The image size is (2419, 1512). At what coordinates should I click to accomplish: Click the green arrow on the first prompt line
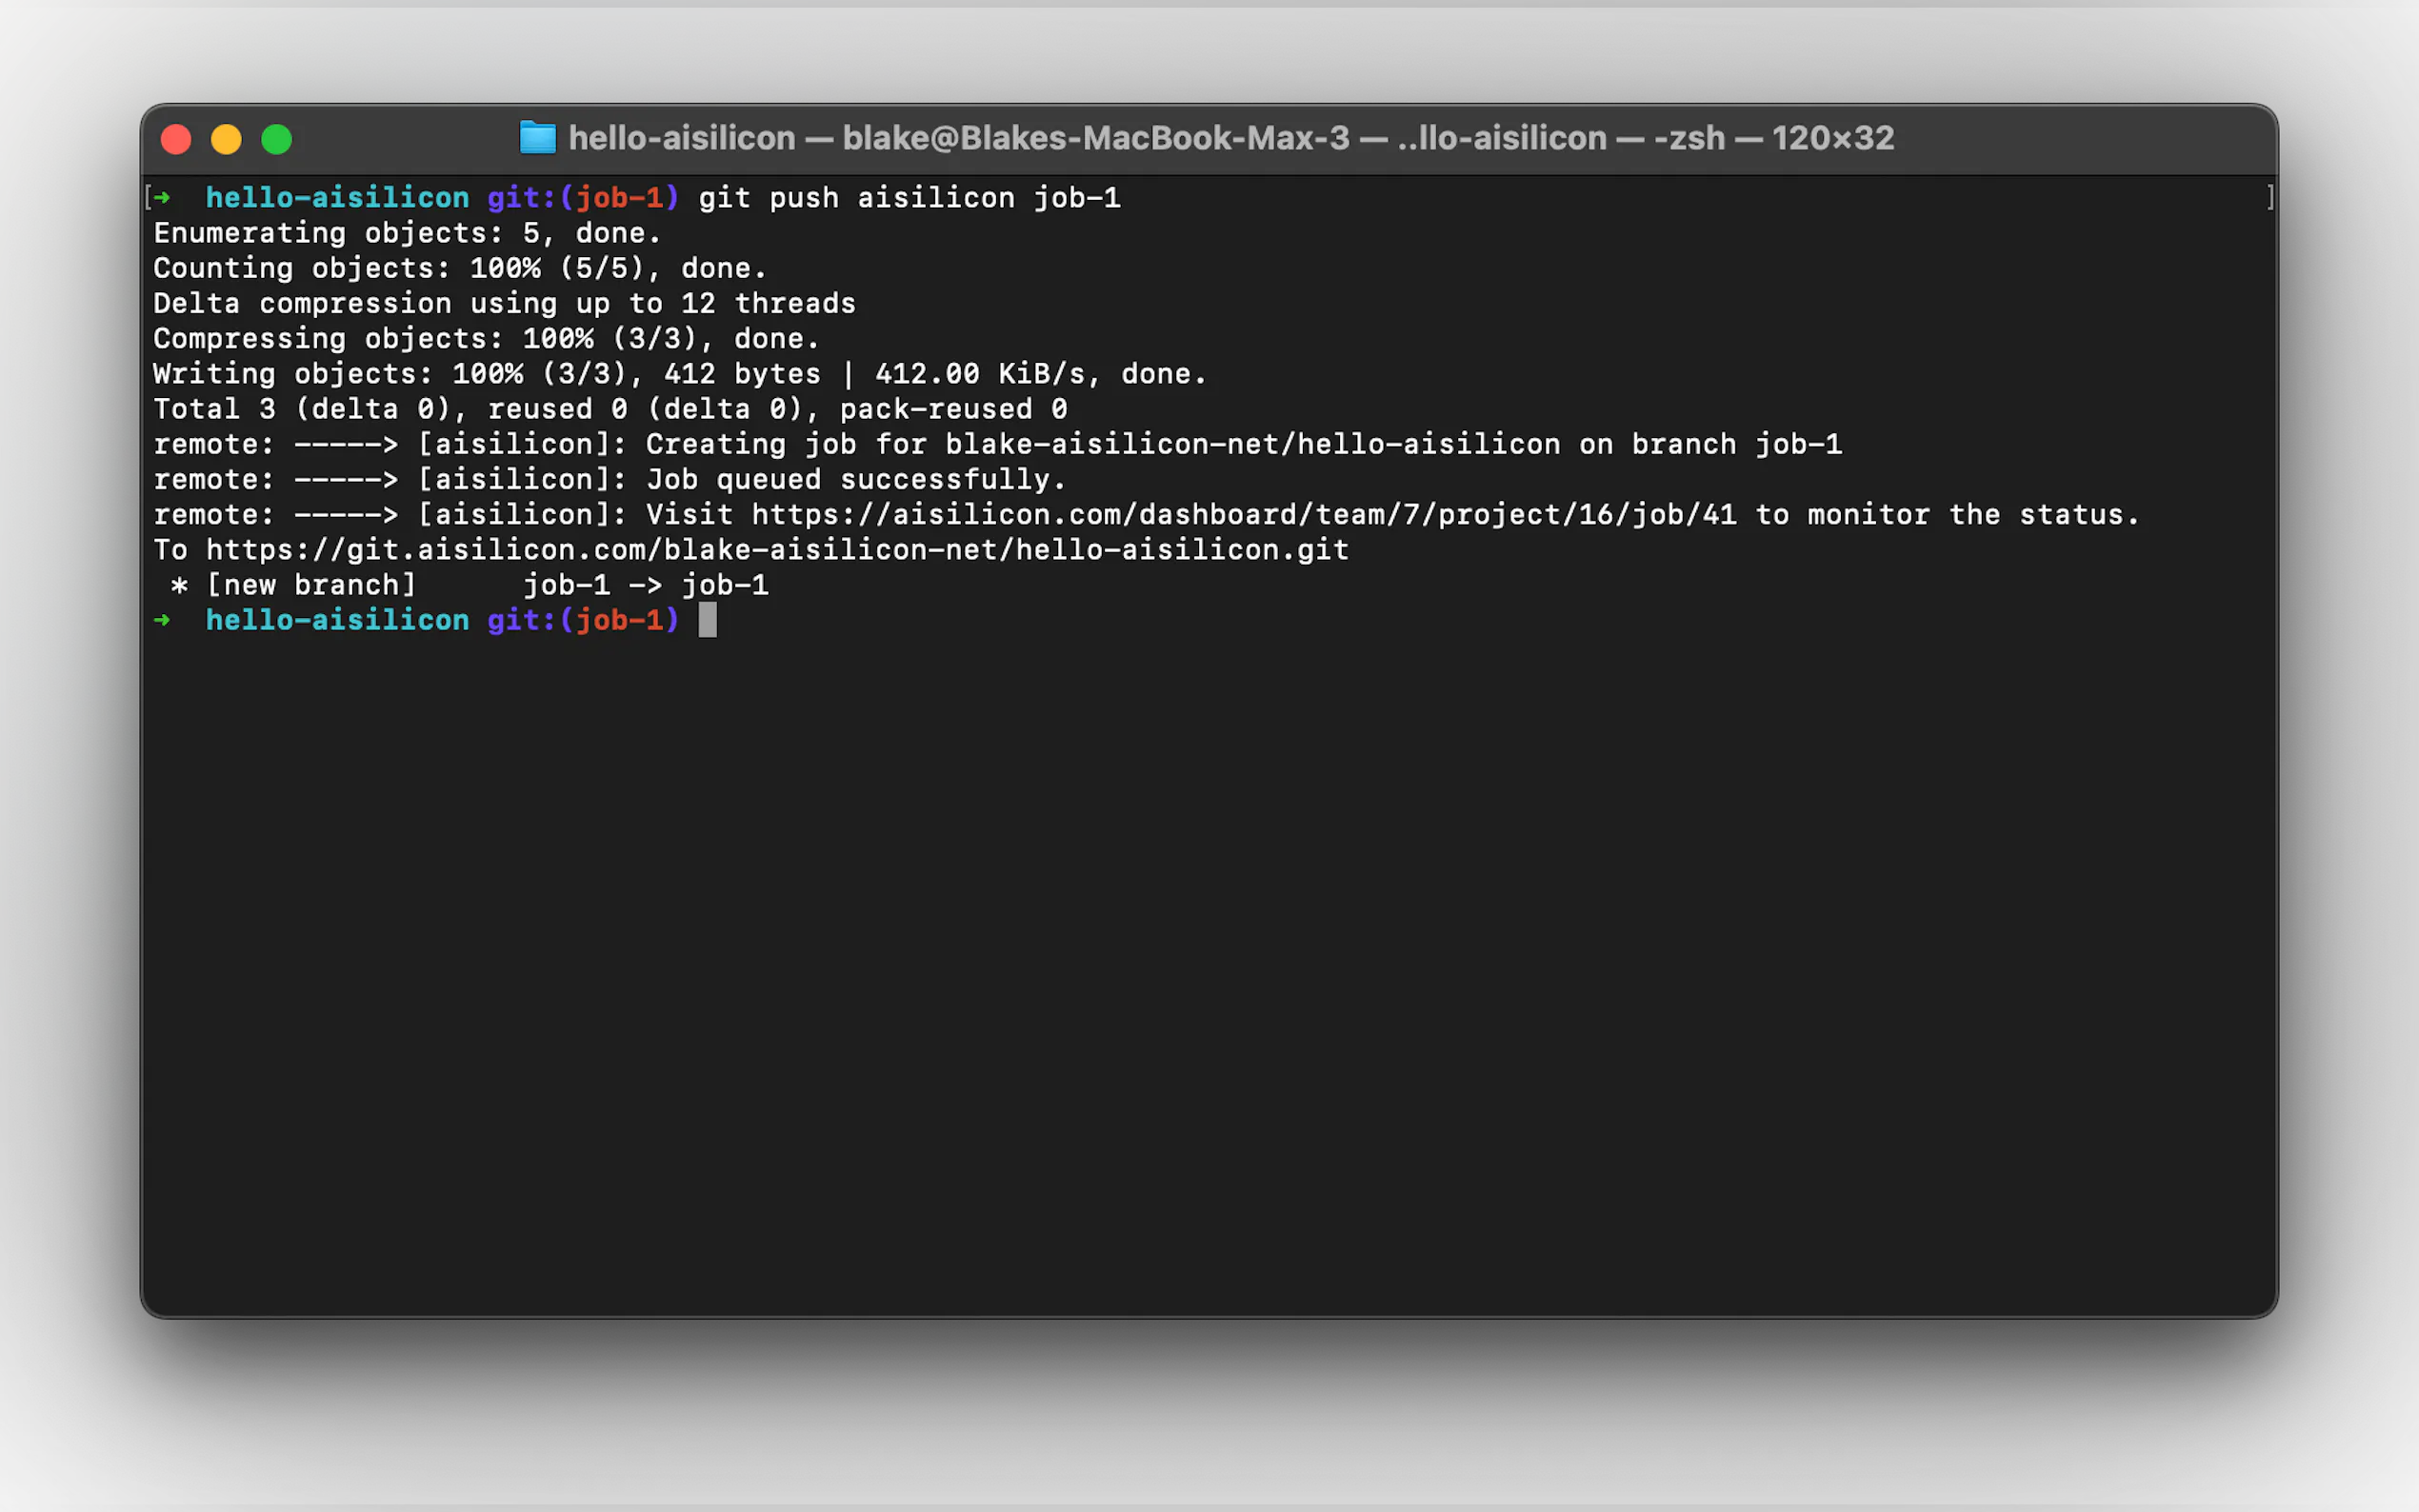tap(162, 198)
